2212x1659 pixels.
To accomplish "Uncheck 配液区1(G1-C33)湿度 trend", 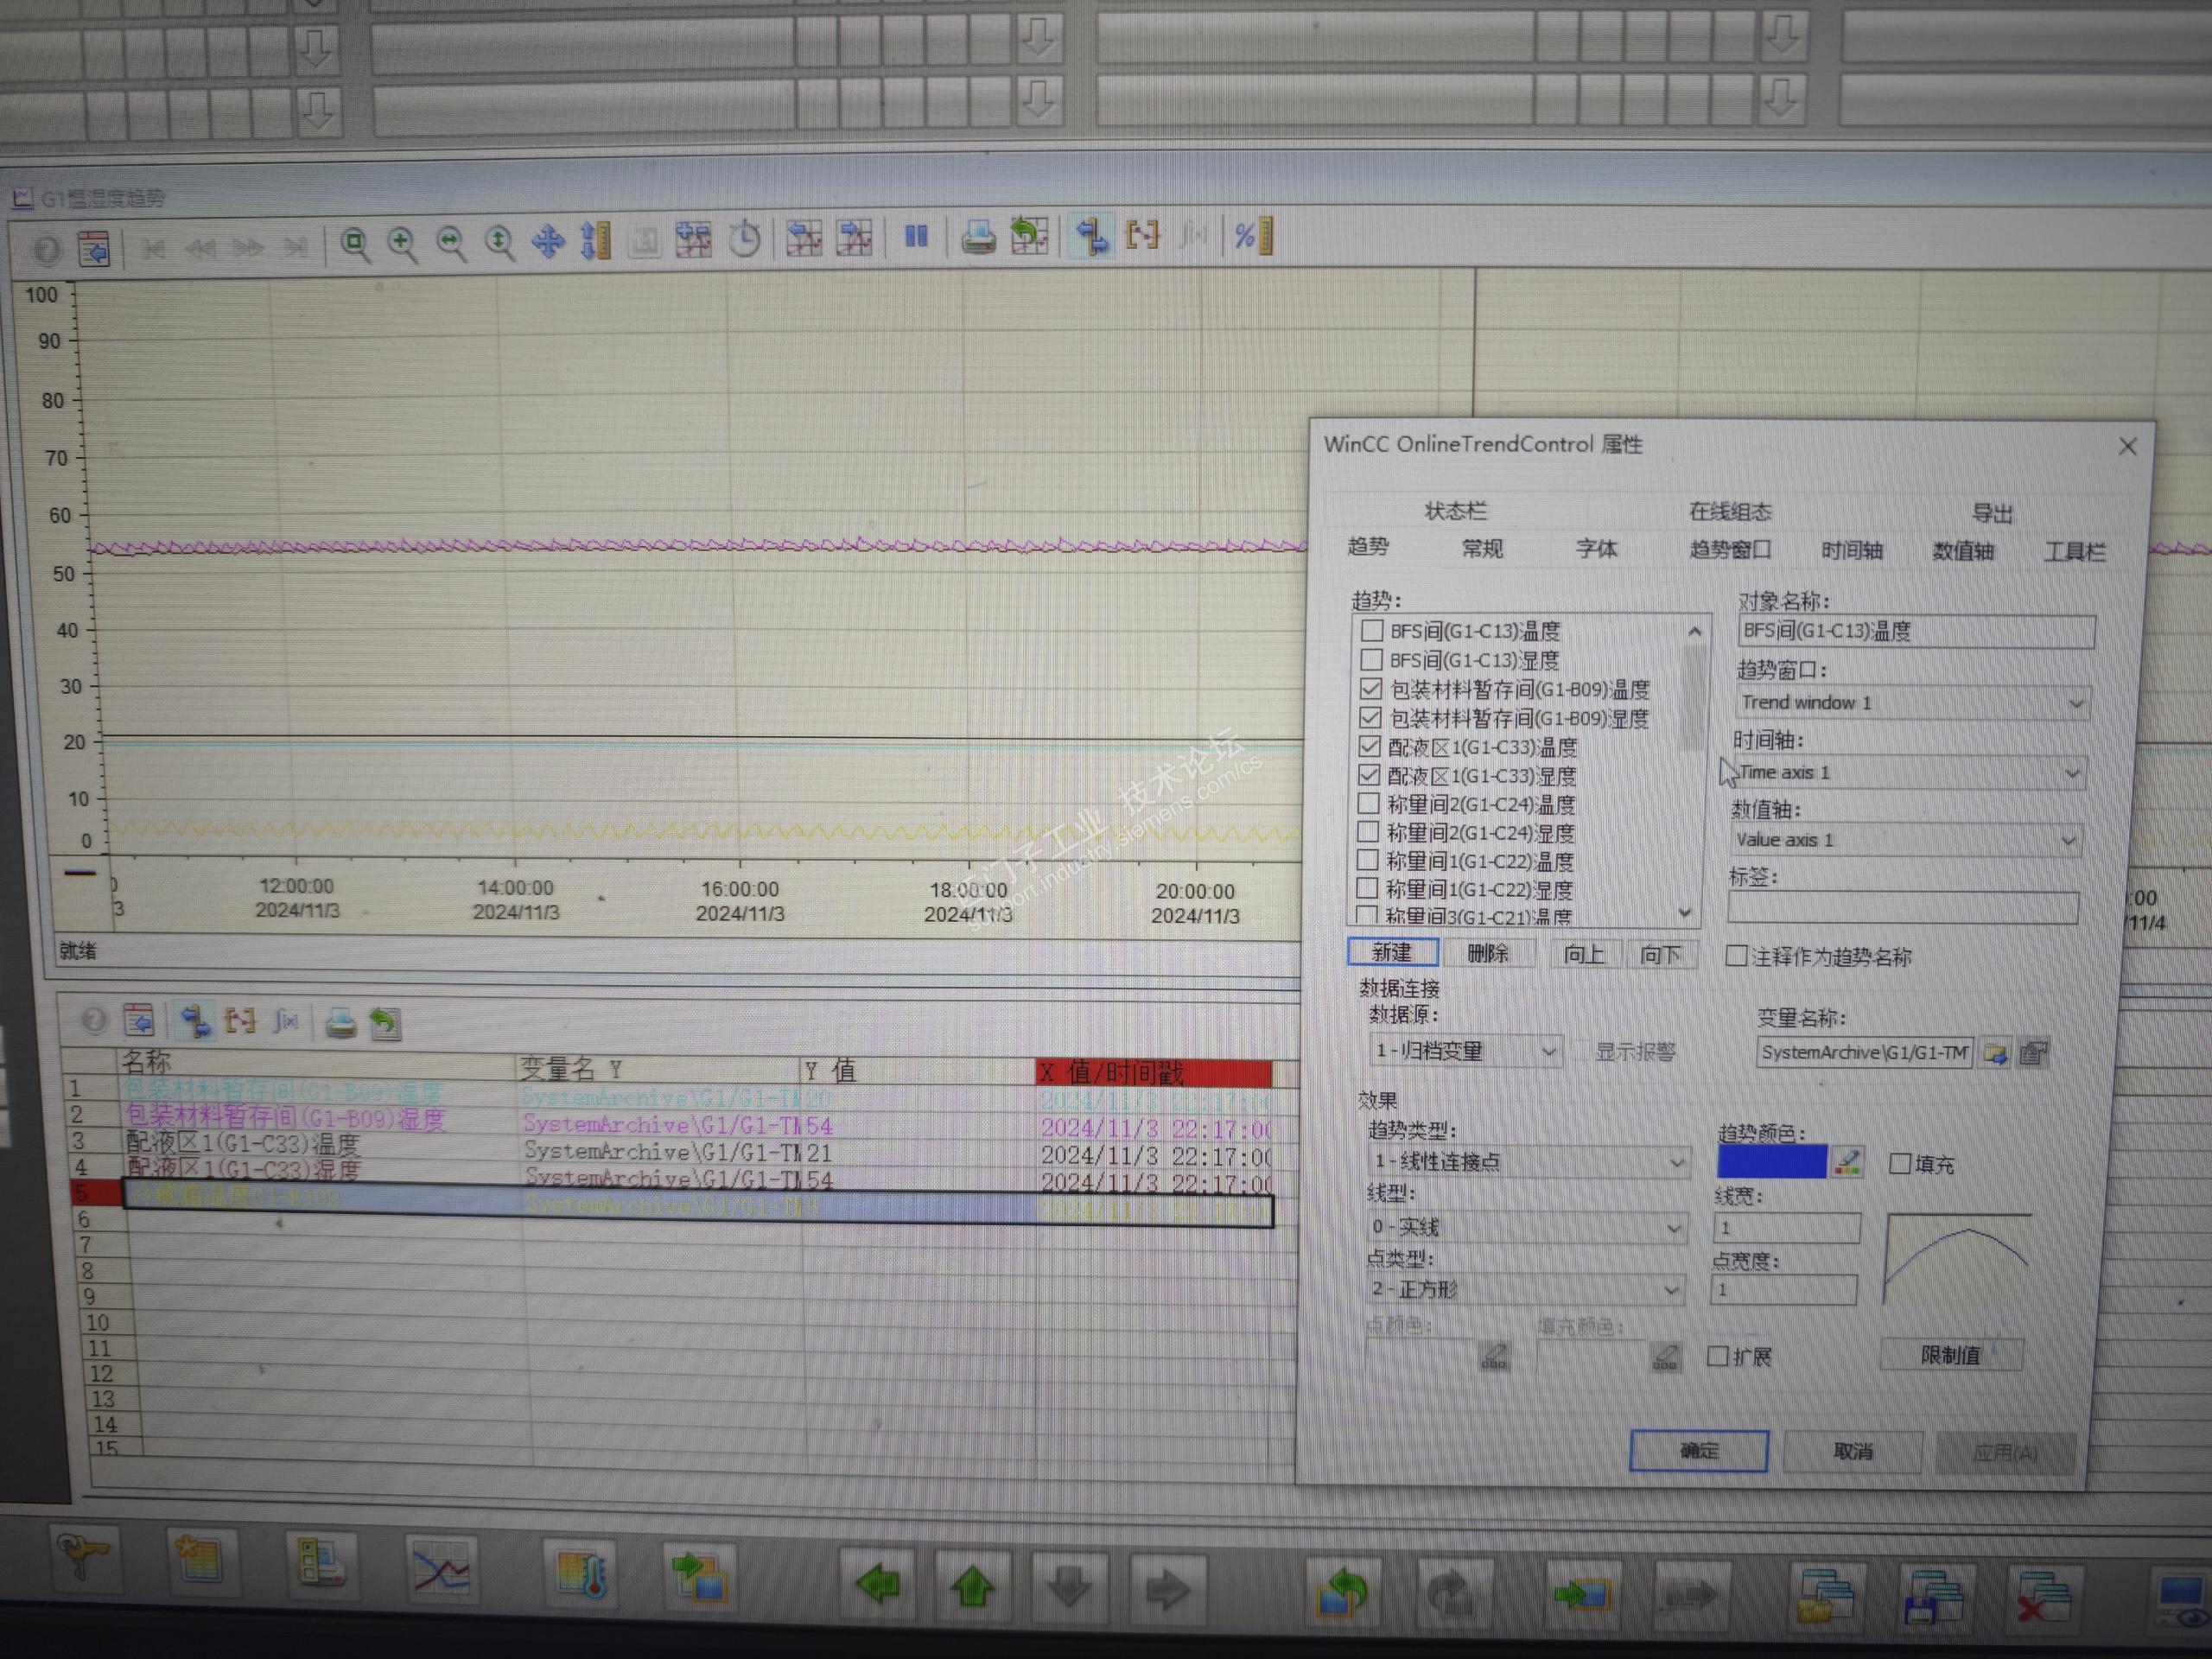I will pyautogui.click(x=1369, y=775).
